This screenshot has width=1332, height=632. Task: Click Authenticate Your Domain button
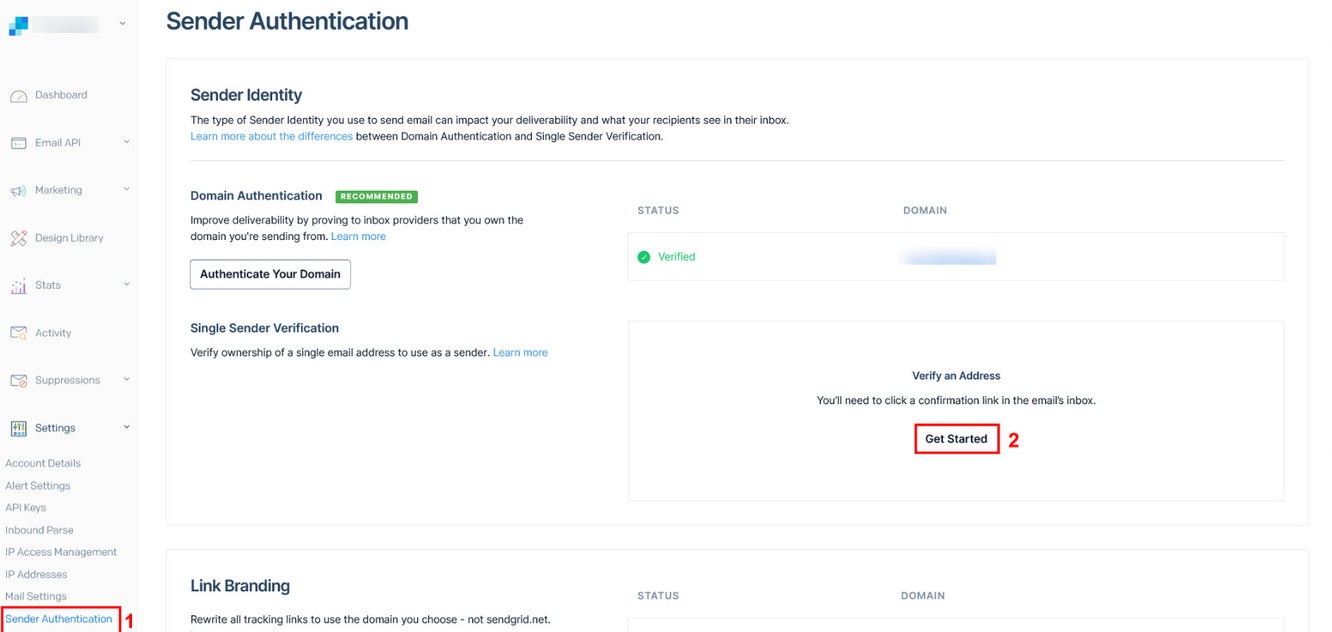(270, 274)
